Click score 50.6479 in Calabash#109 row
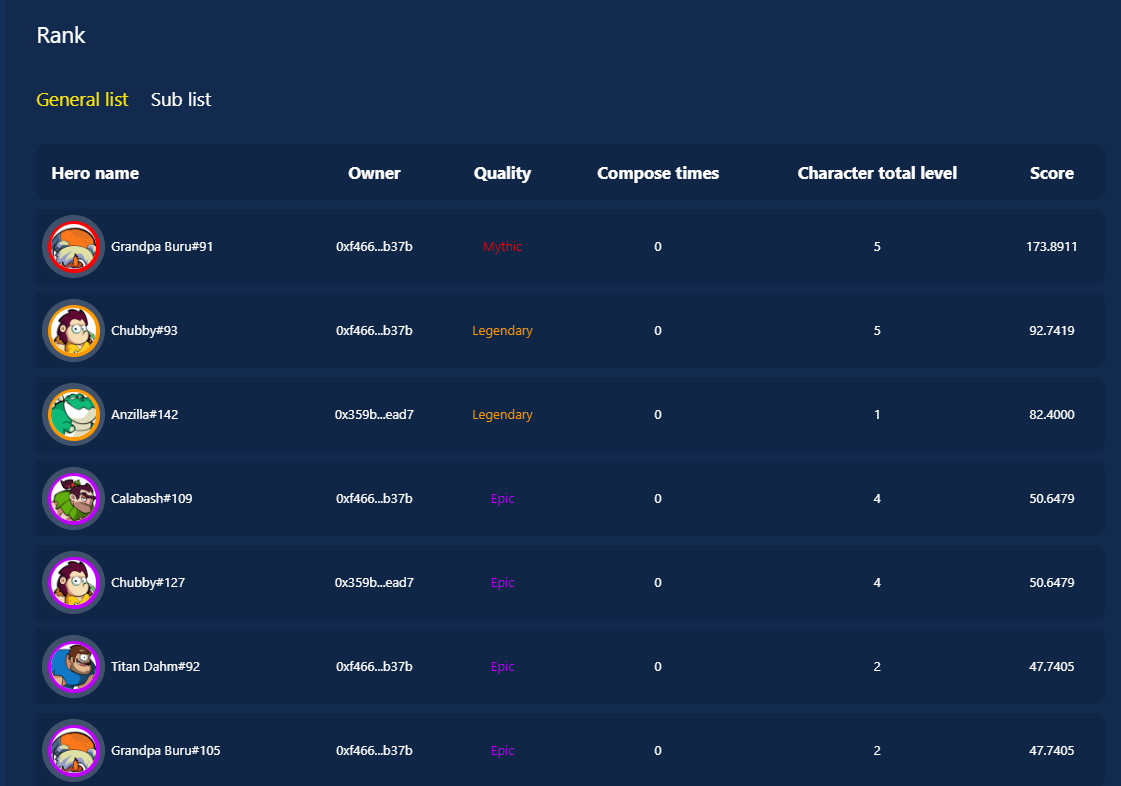This screenshot has height=786, width=1121. (1052, 498)
